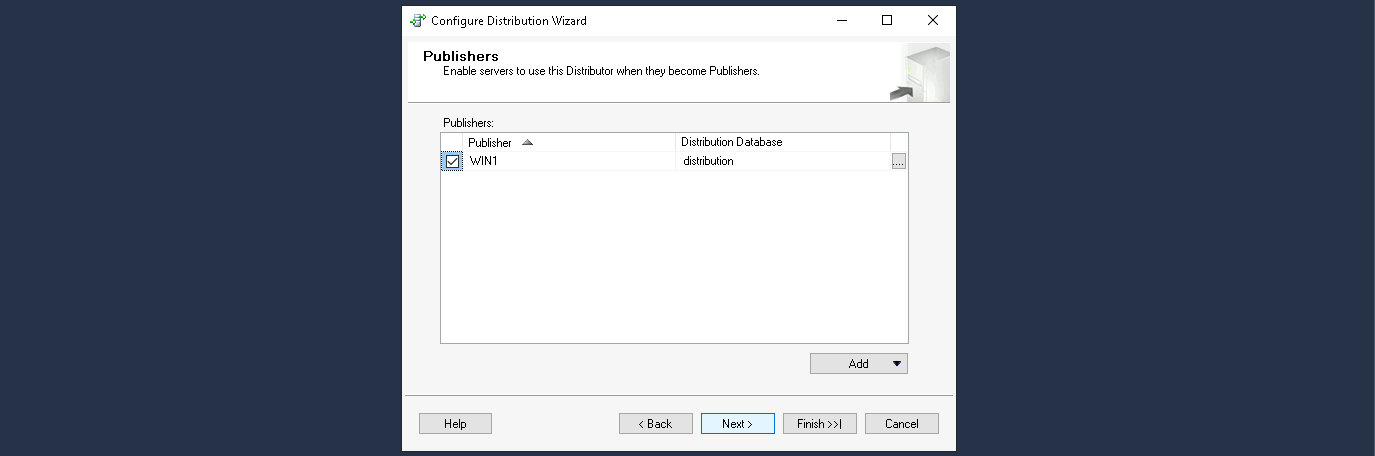
Task: Select the WIN1 publisher row name
Action: point(484,162)
